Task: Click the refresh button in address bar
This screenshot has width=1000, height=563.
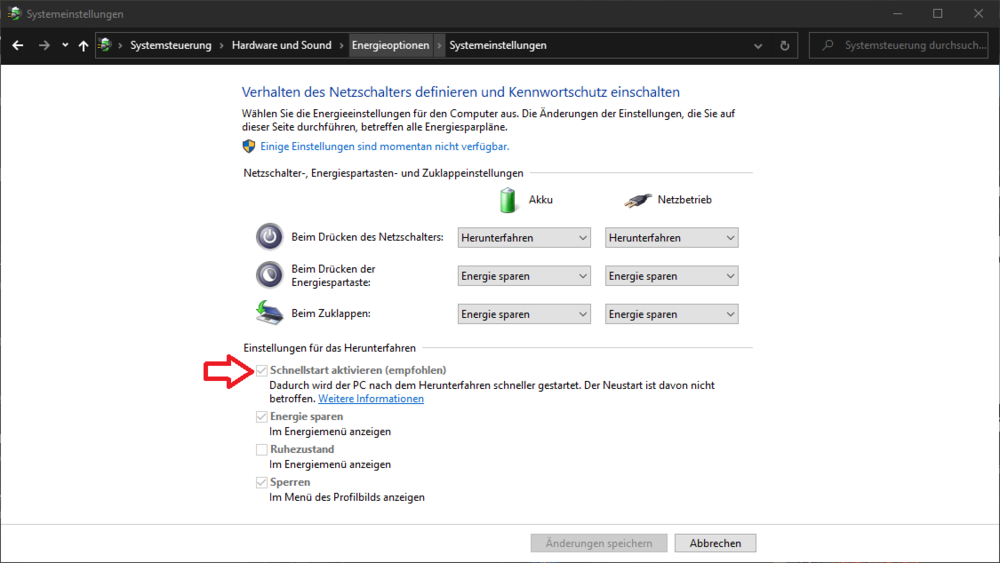Action: [785, 45]
